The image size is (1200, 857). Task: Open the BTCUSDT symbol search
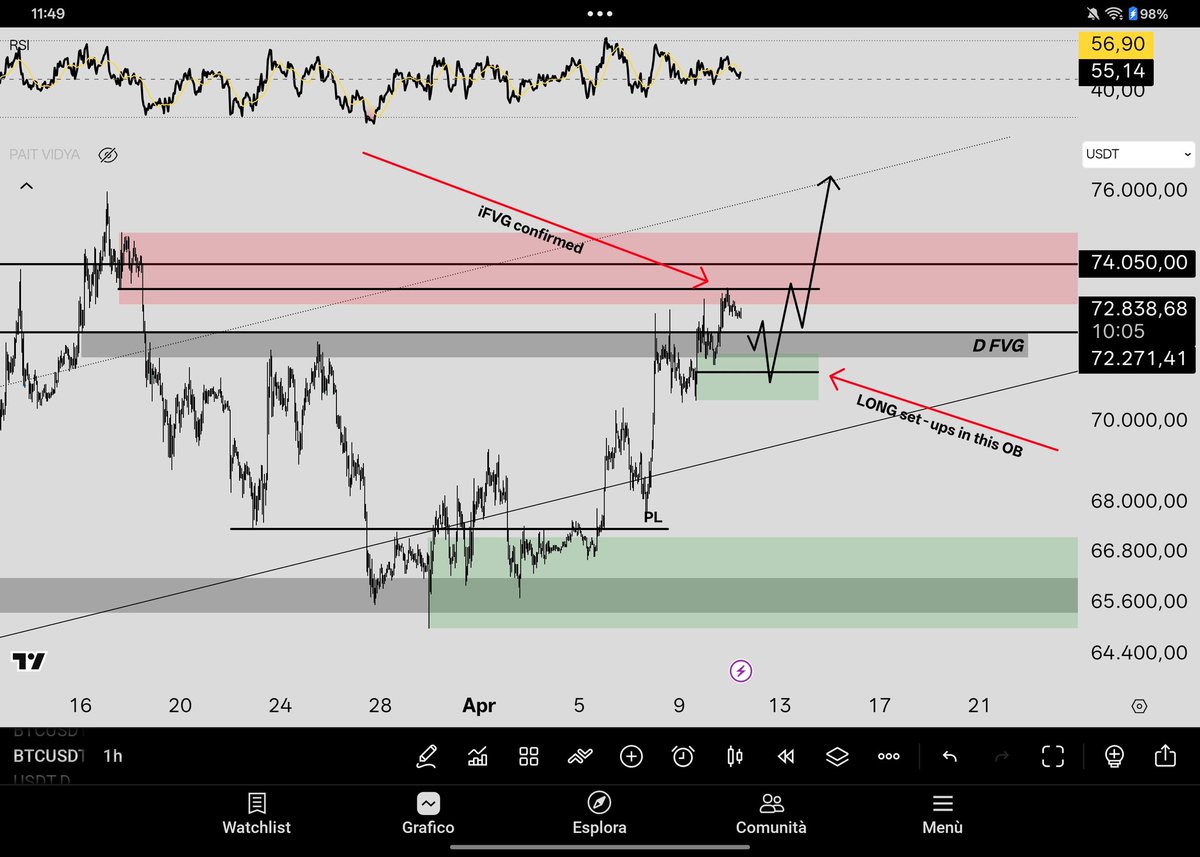click(x=48, y=756)
